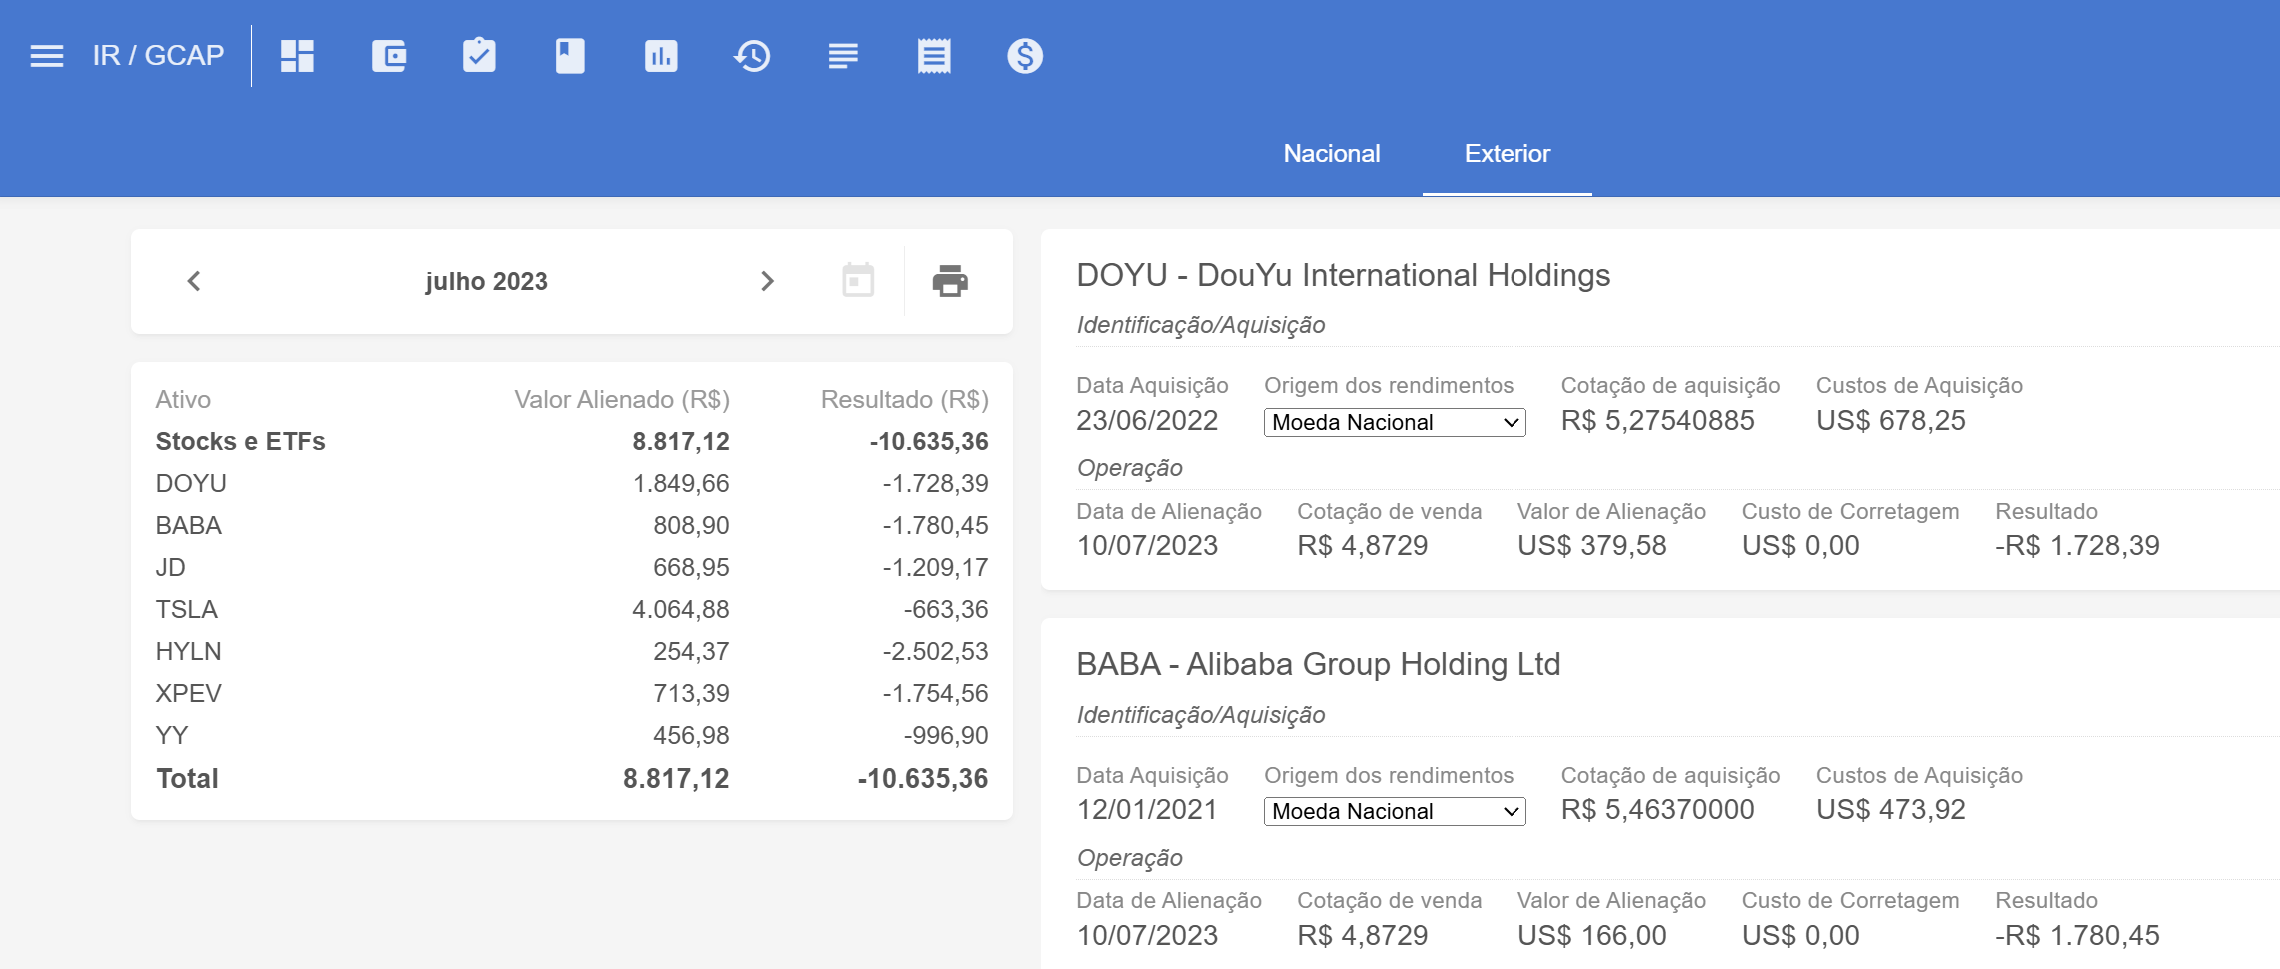Image resolution: width=2280 pixels, height=969 pixels.
Task: Open the history clock icon
Action: click(752, 56)
